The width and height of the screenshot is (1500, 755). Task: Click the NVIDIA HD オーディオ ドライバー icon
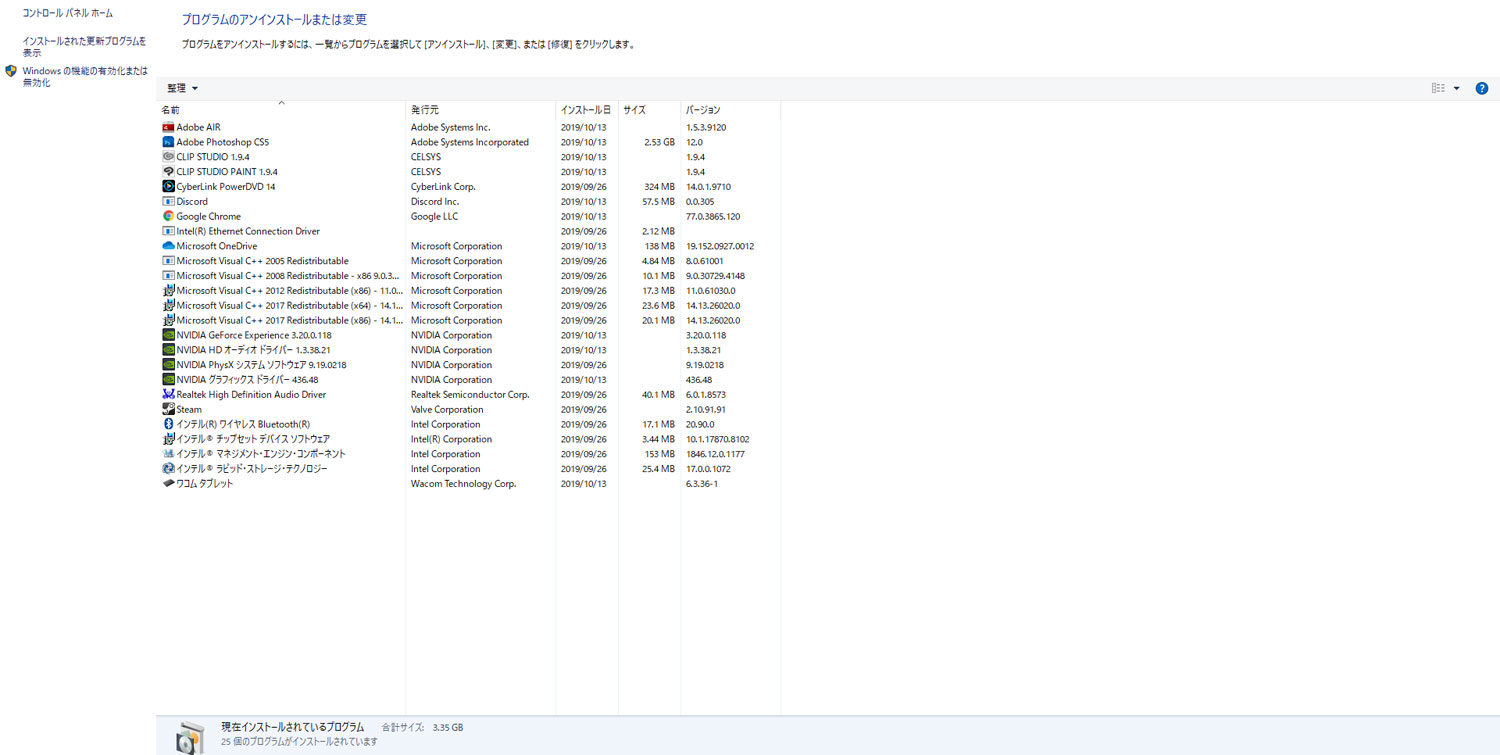point(168,350)
